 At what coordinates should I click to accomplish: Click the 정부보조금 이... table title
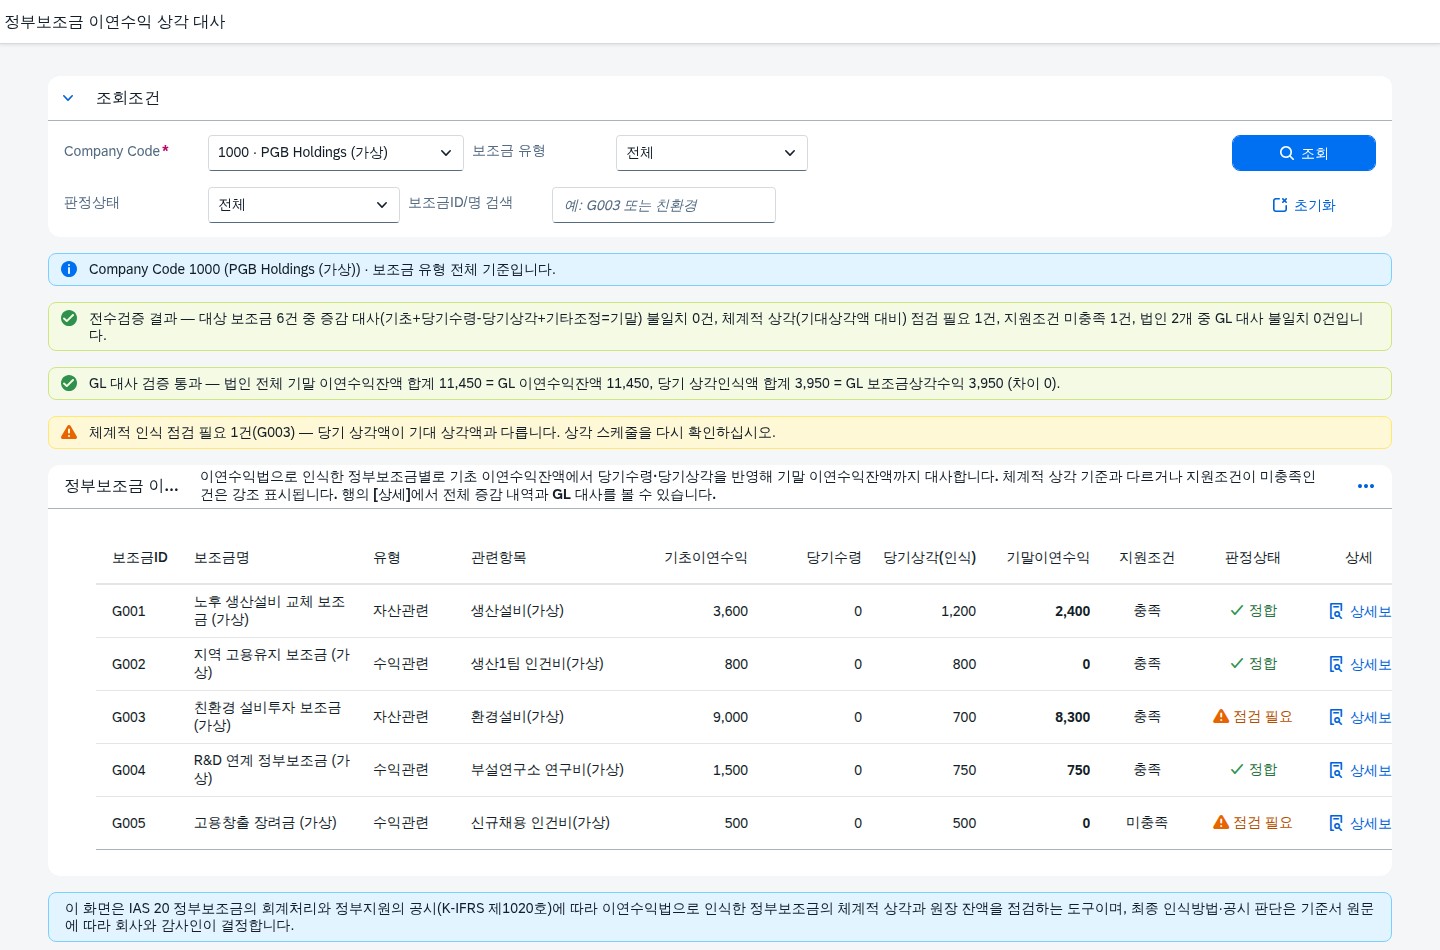122,486
